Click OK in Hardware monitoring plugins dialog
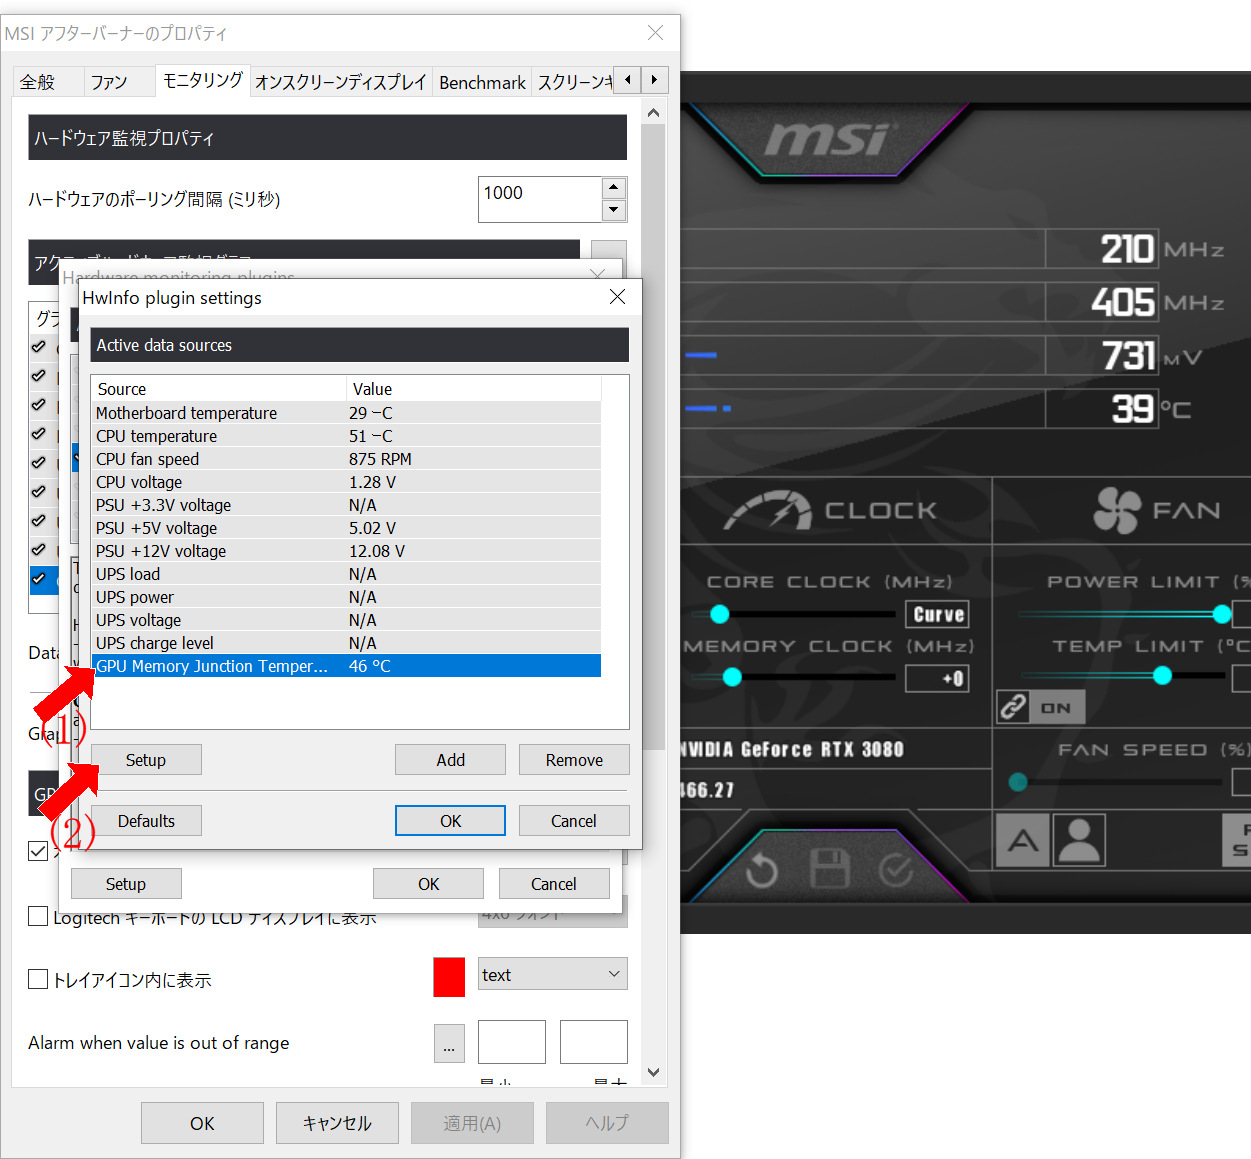 (428, 884)
